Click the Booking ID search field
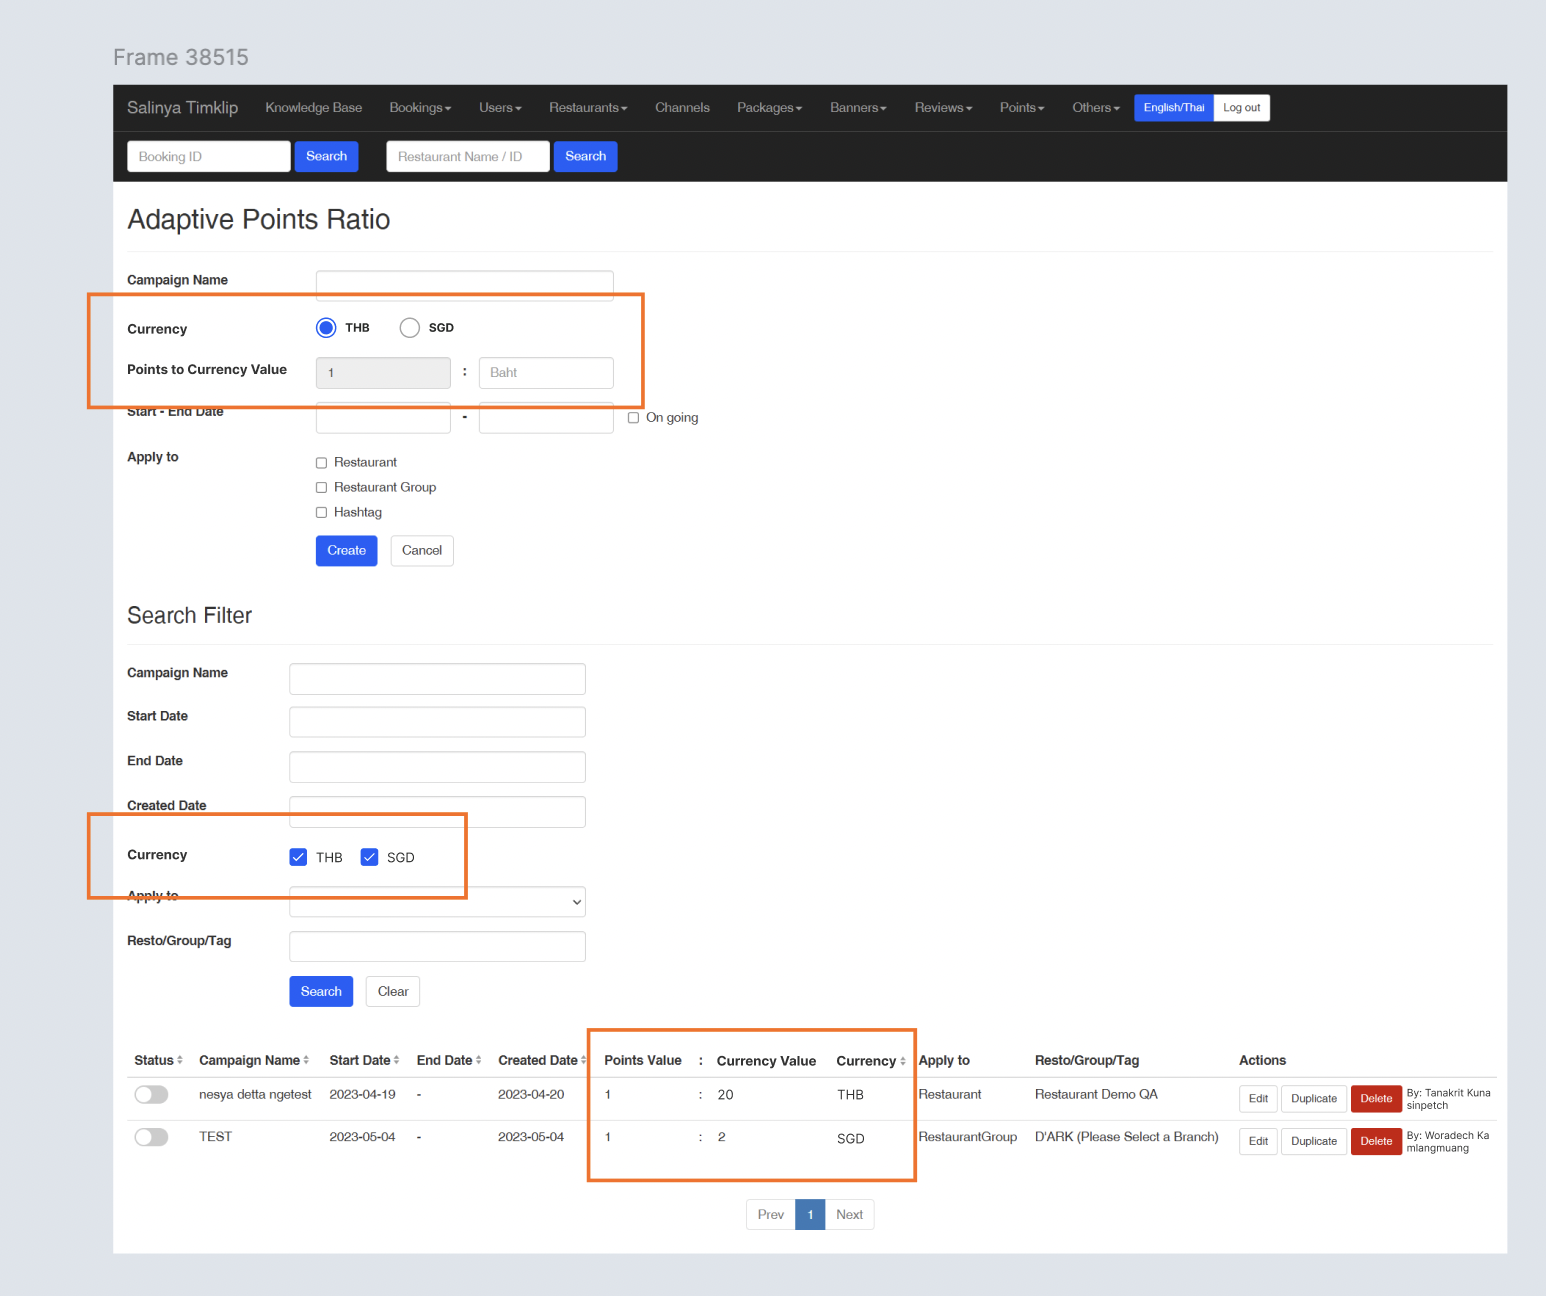The image size is (1546, 1296). [209, 157]
